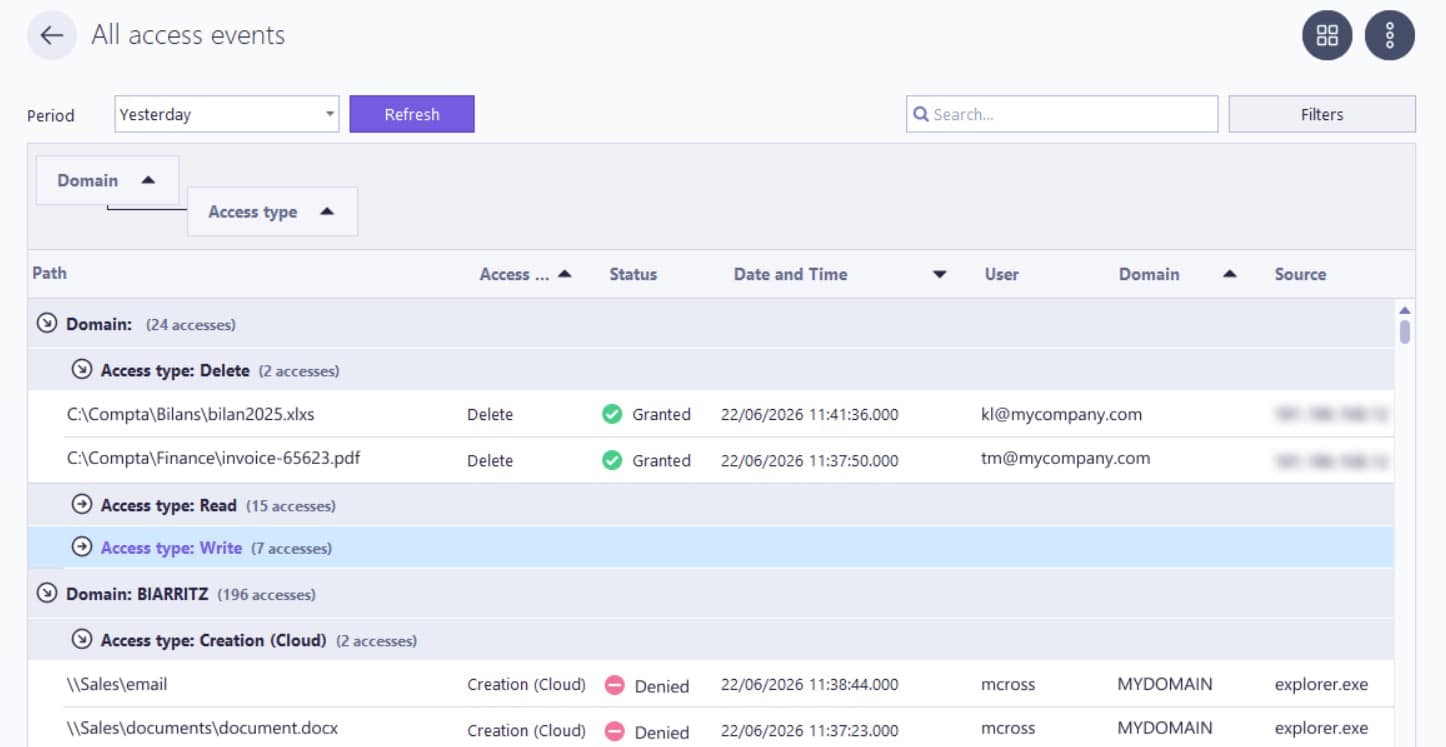Select the \\Sales\documents\document.docx path
Image resolution: width=1446 pixels, height=747 pixels.
202,728
